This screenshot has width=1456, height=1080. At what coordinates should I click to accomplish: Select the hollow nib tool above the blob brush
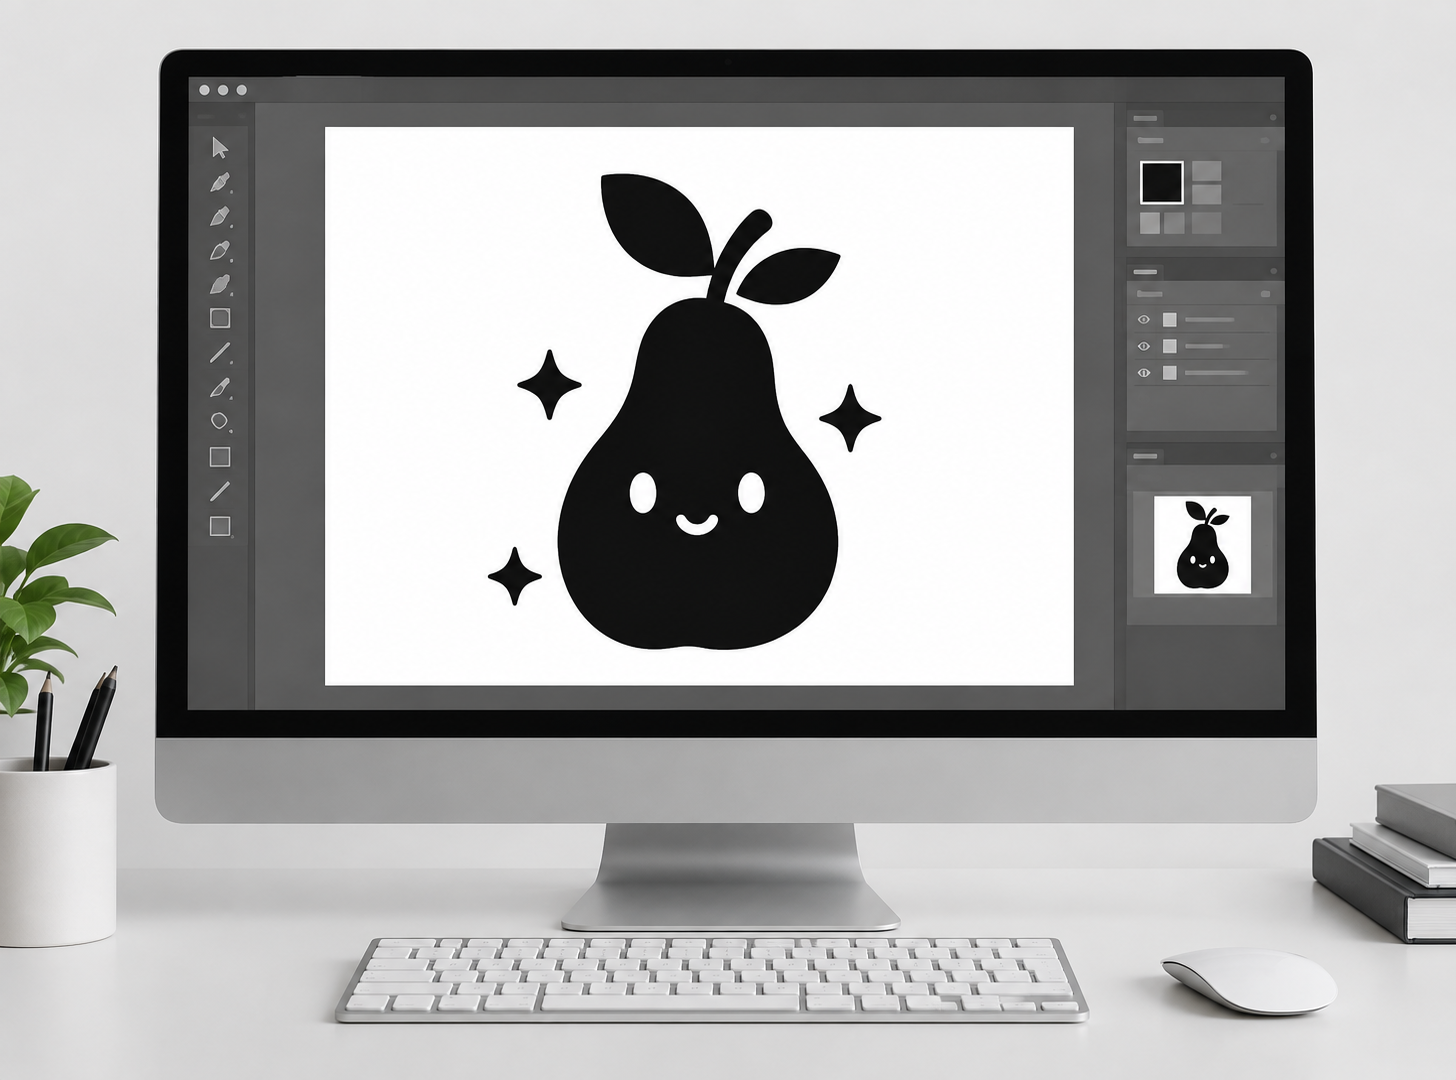[x=220, y=250]
